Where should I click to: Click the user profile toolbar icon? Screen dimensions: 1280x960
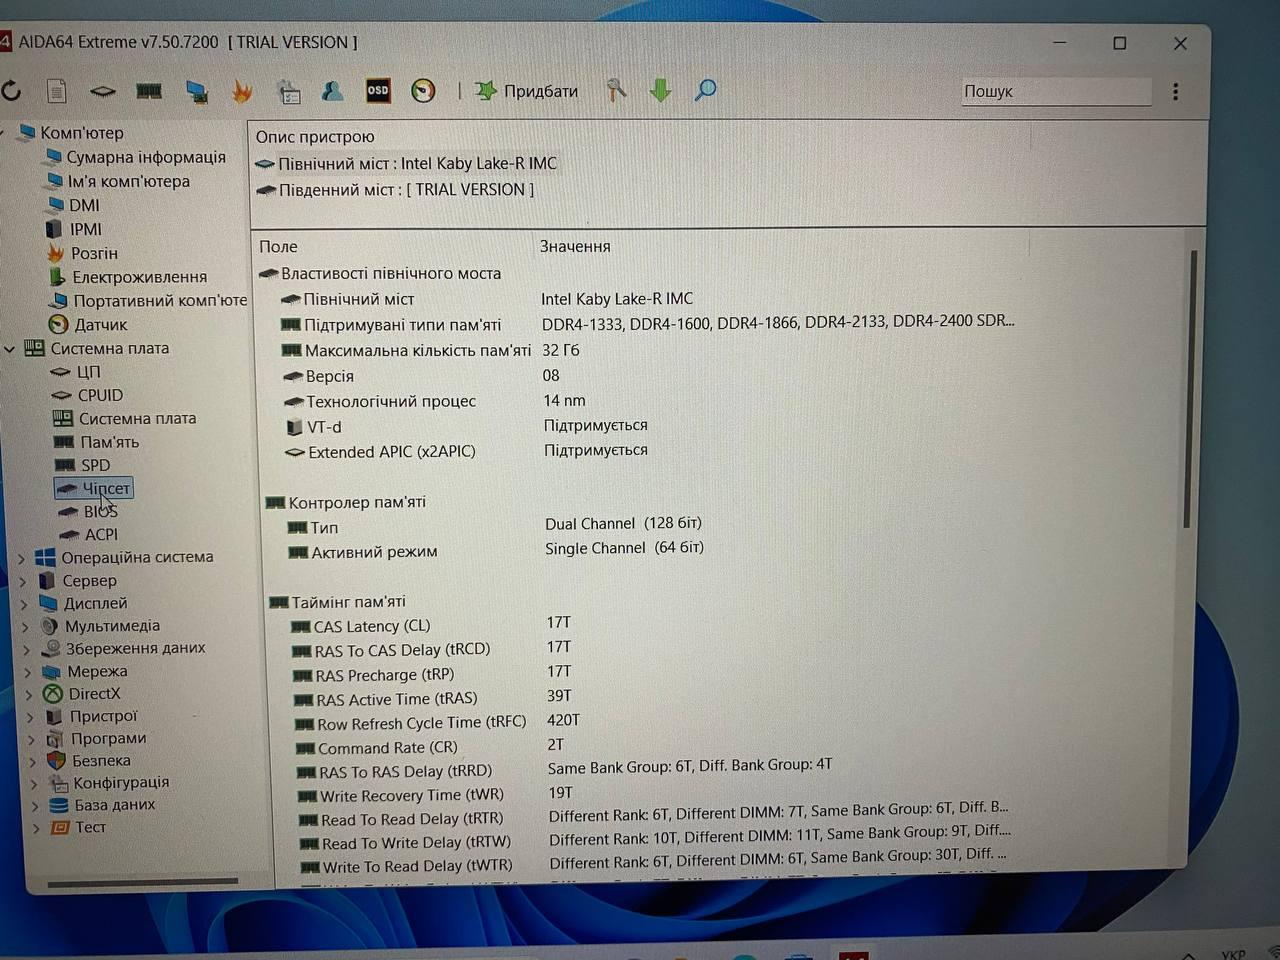coord(332,91)
